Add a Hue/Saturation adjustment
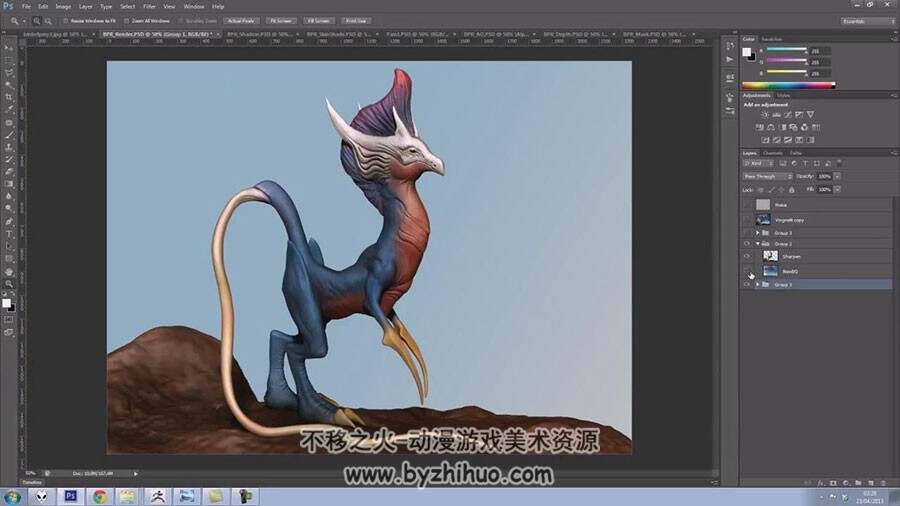 759,127
